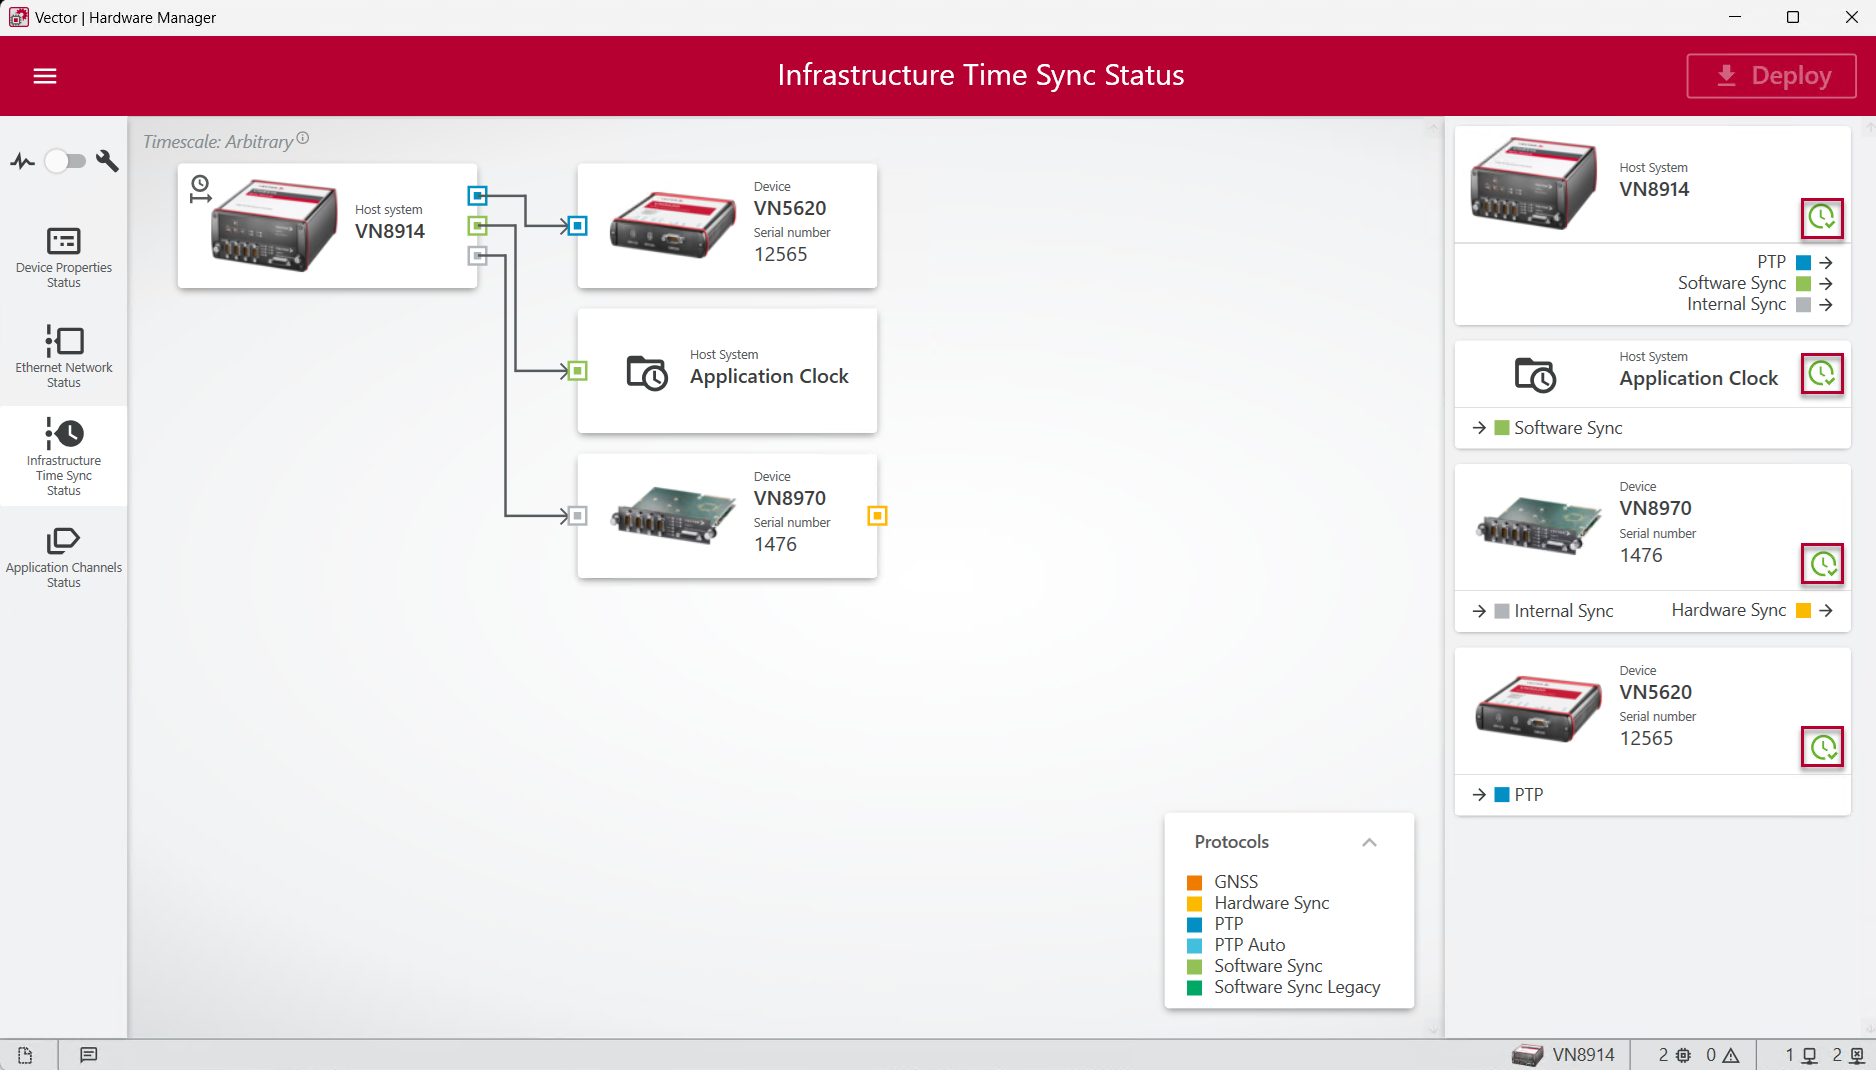Open the hamburger navigation menu

(x=45, y=76)
